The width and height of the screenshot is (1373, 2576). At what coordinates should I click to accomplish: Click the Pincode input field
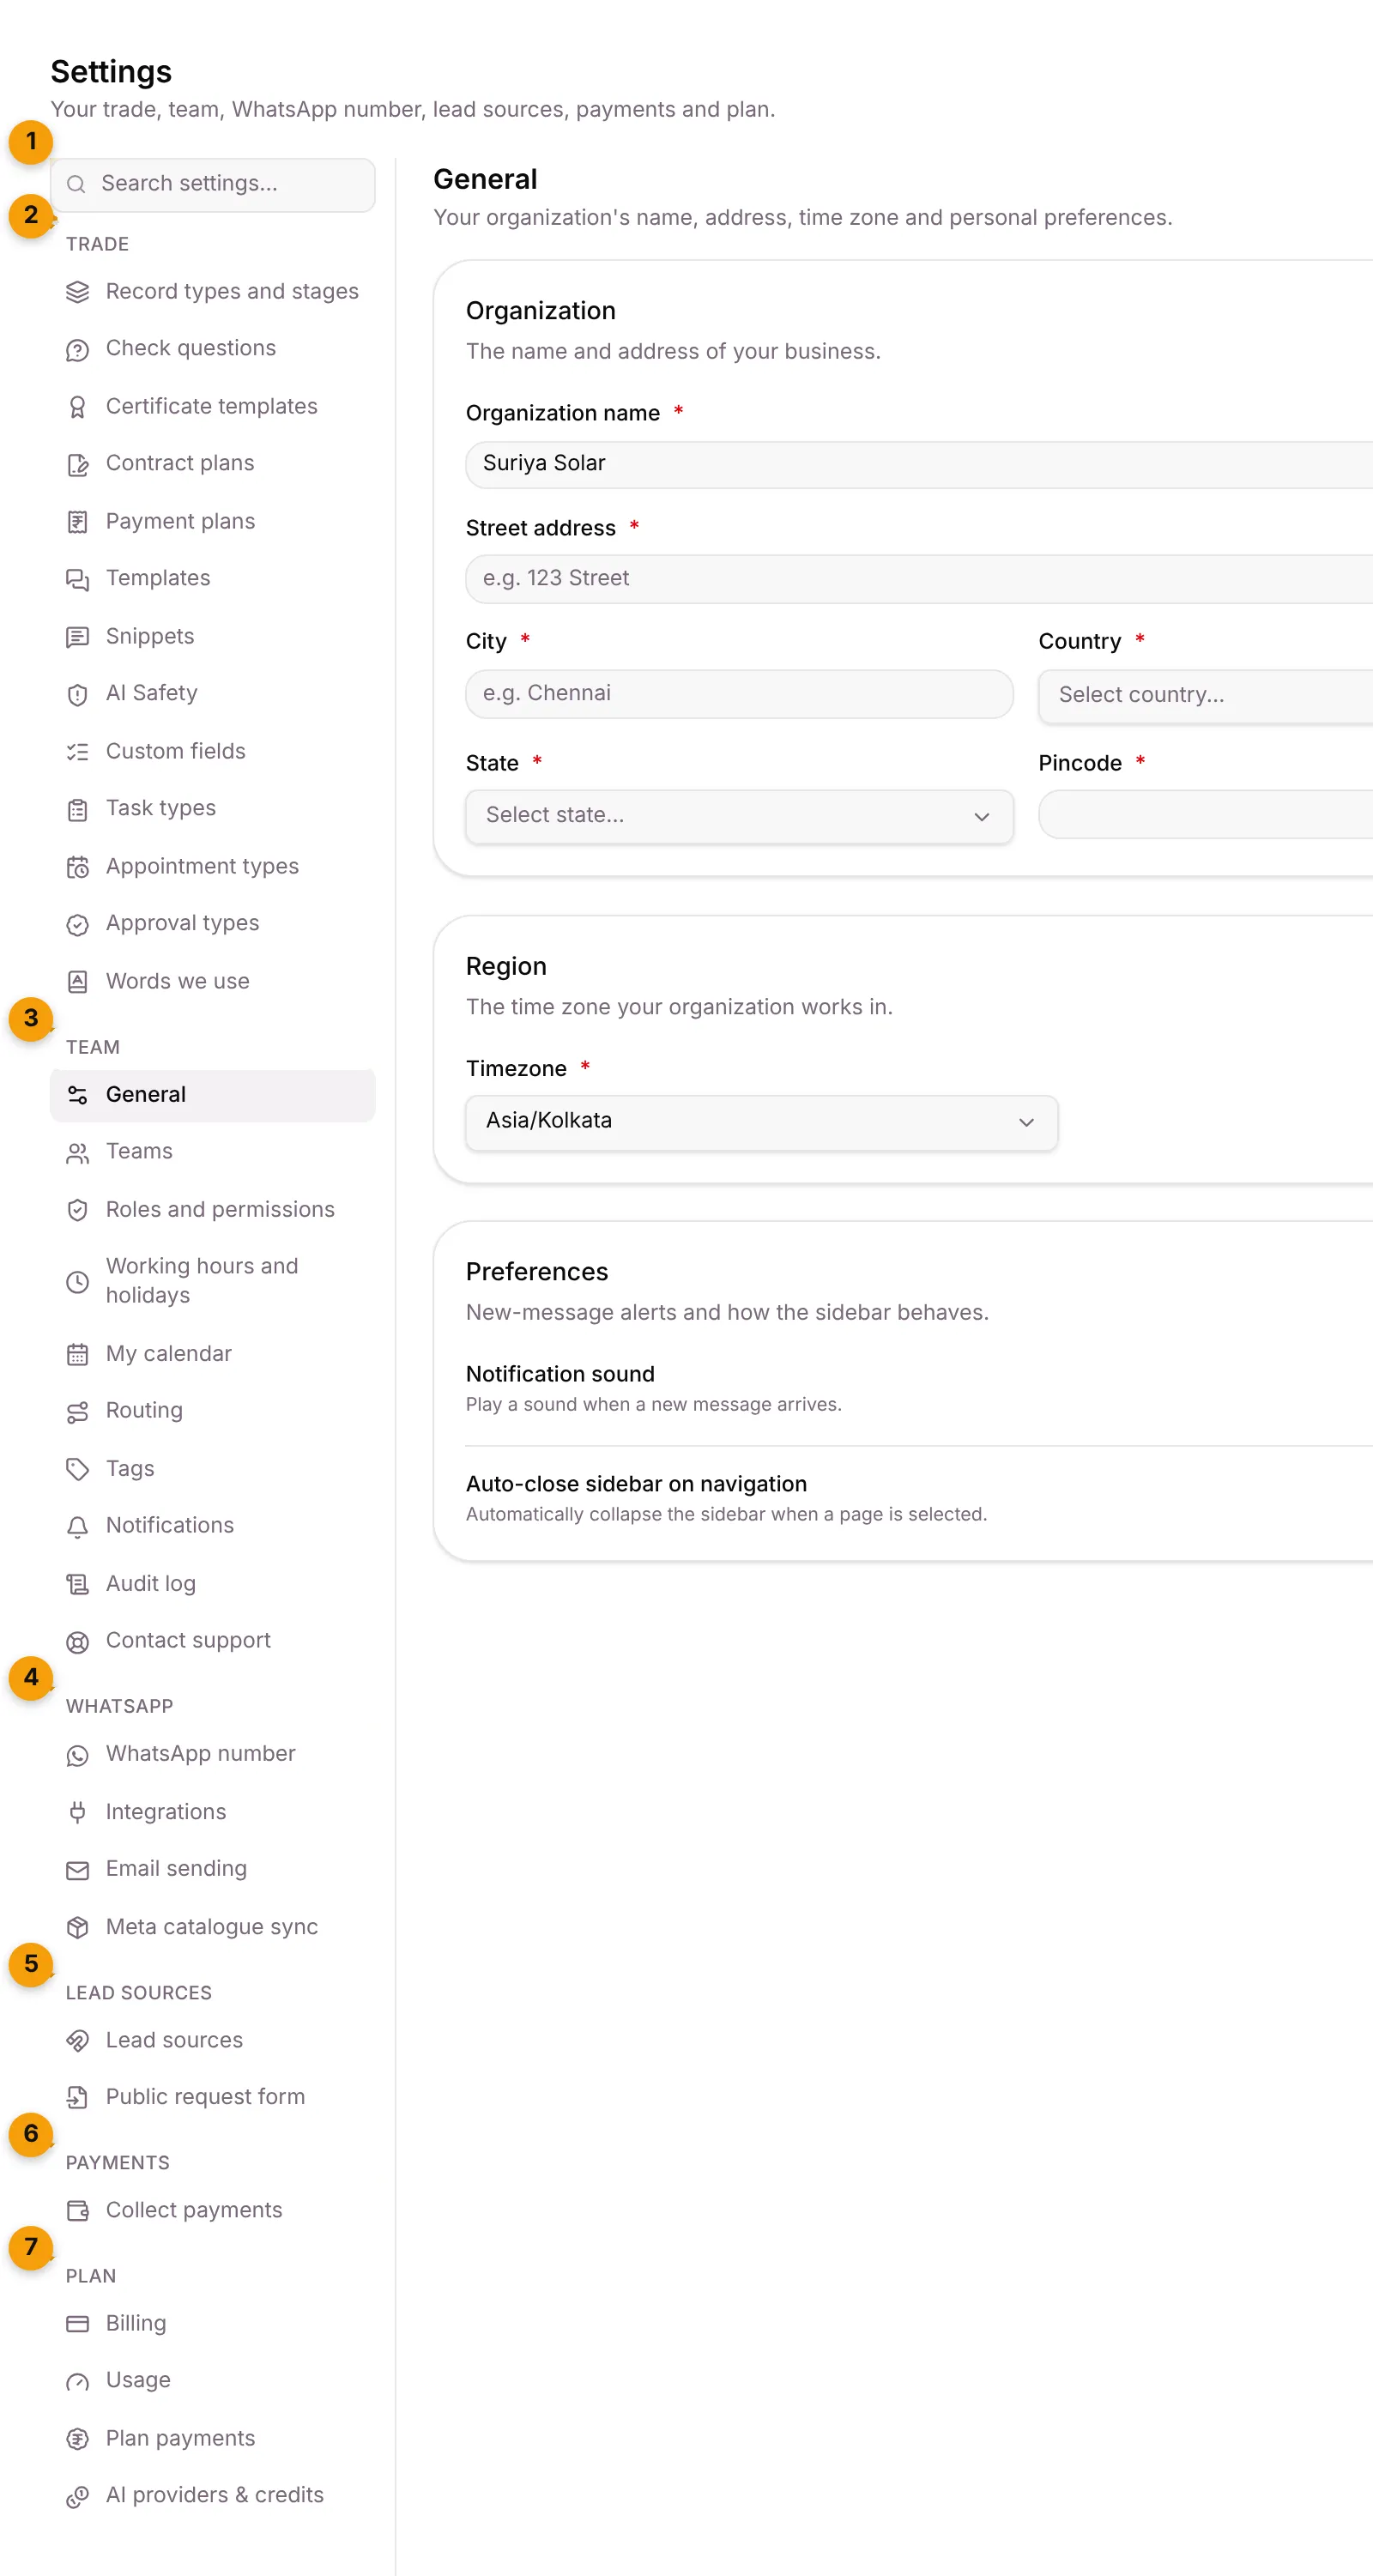pyautogui.click(x=1205, y=815)
